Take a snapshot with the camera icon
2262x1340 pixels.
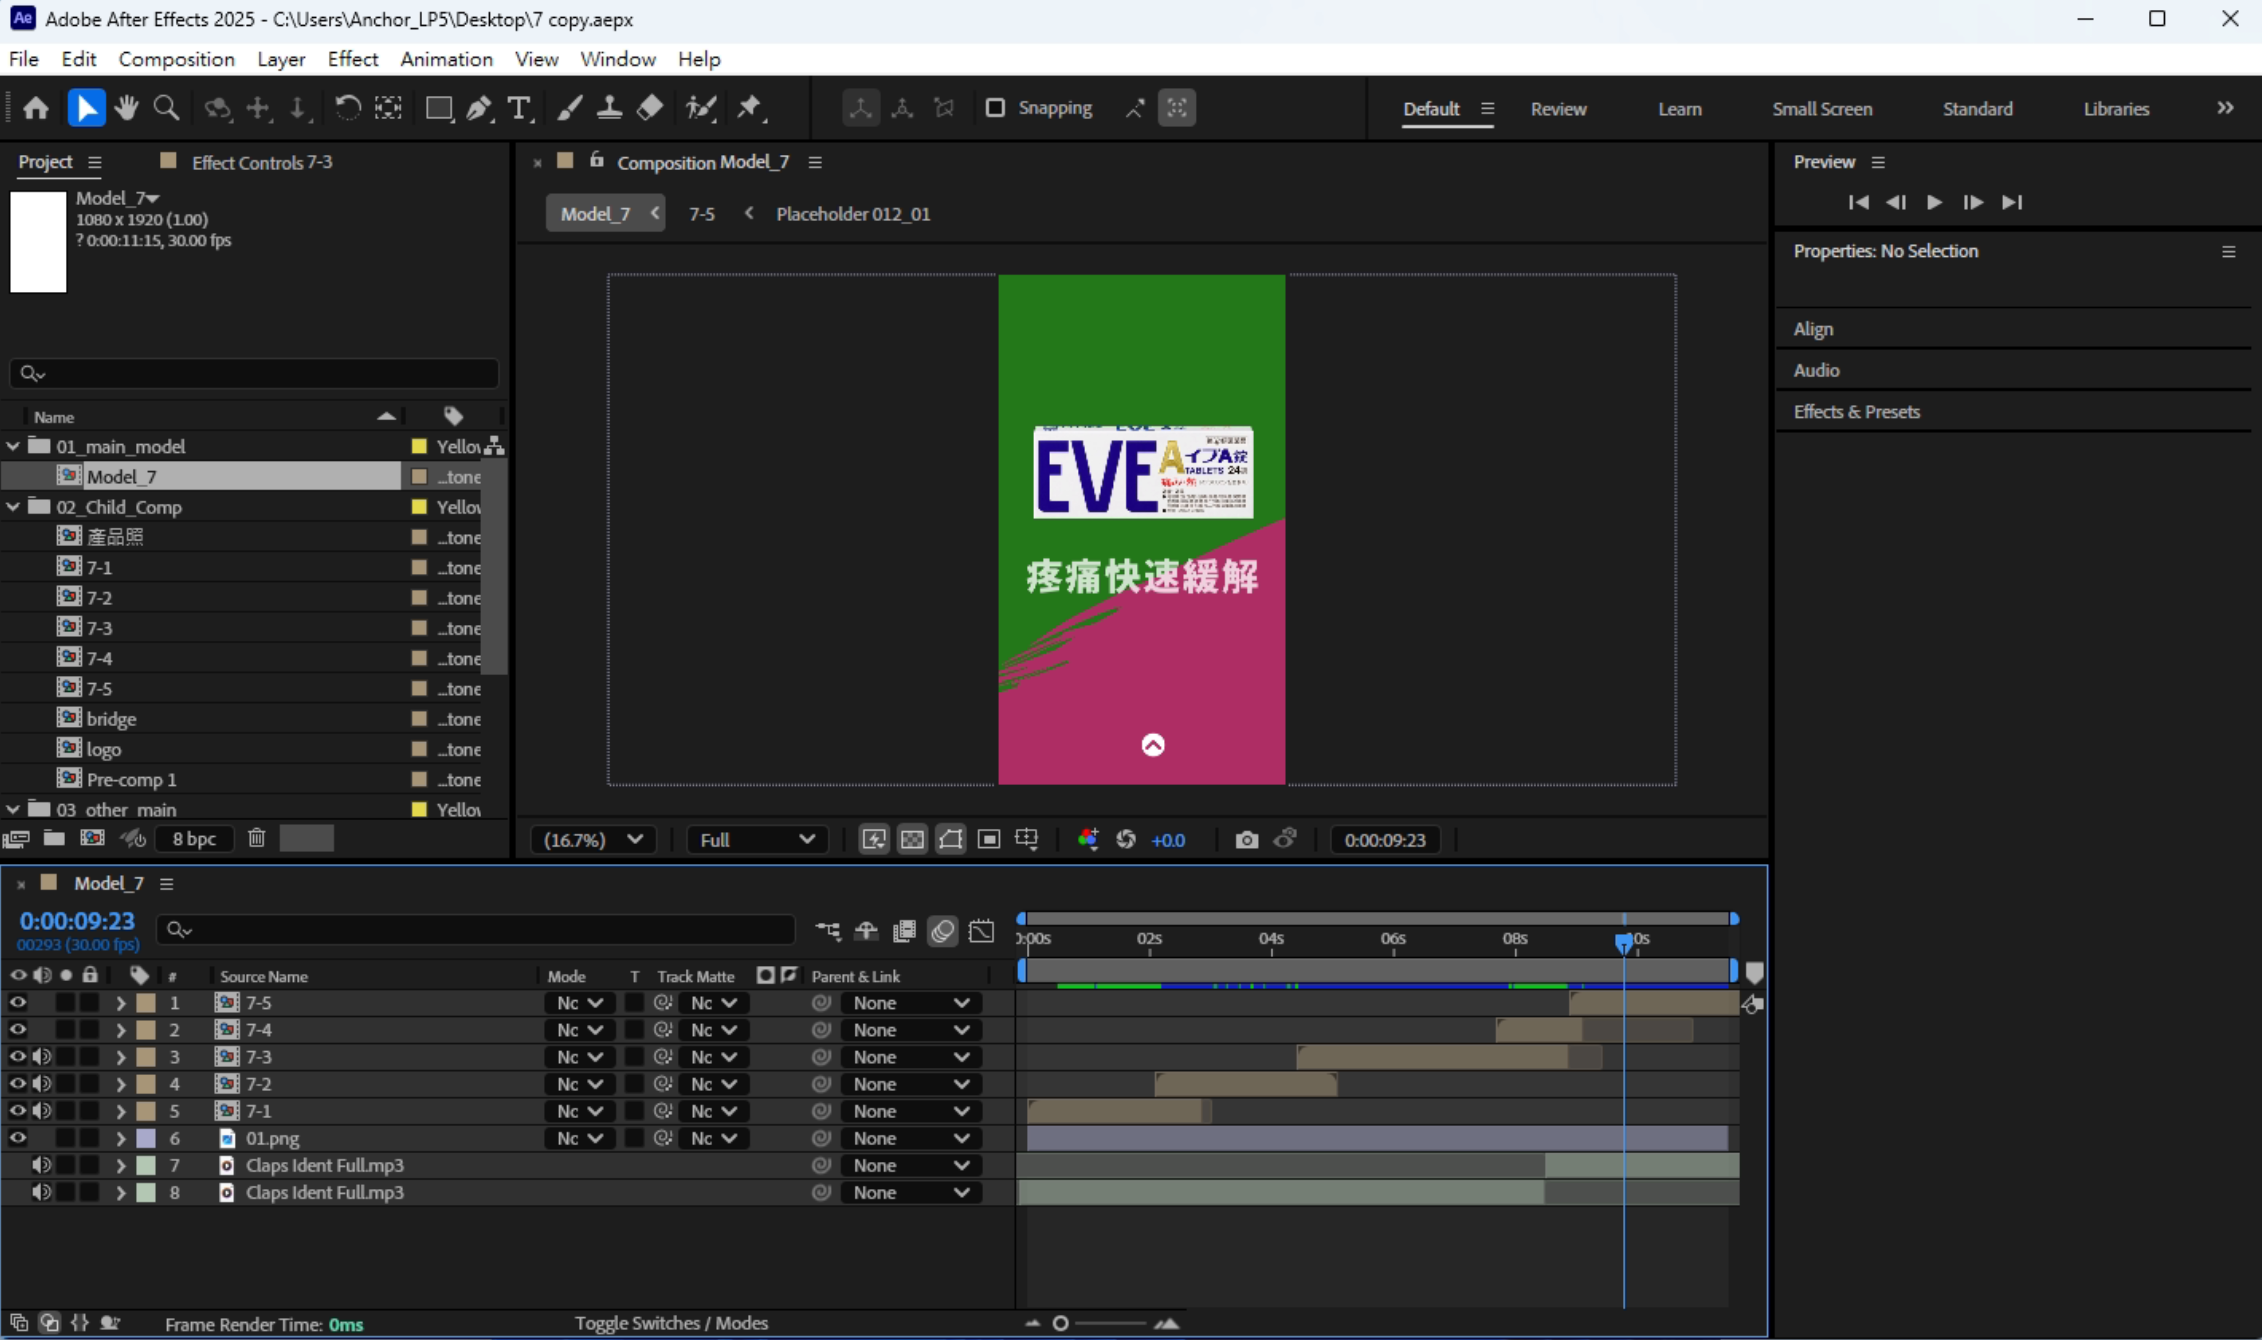pos(1246,840)
